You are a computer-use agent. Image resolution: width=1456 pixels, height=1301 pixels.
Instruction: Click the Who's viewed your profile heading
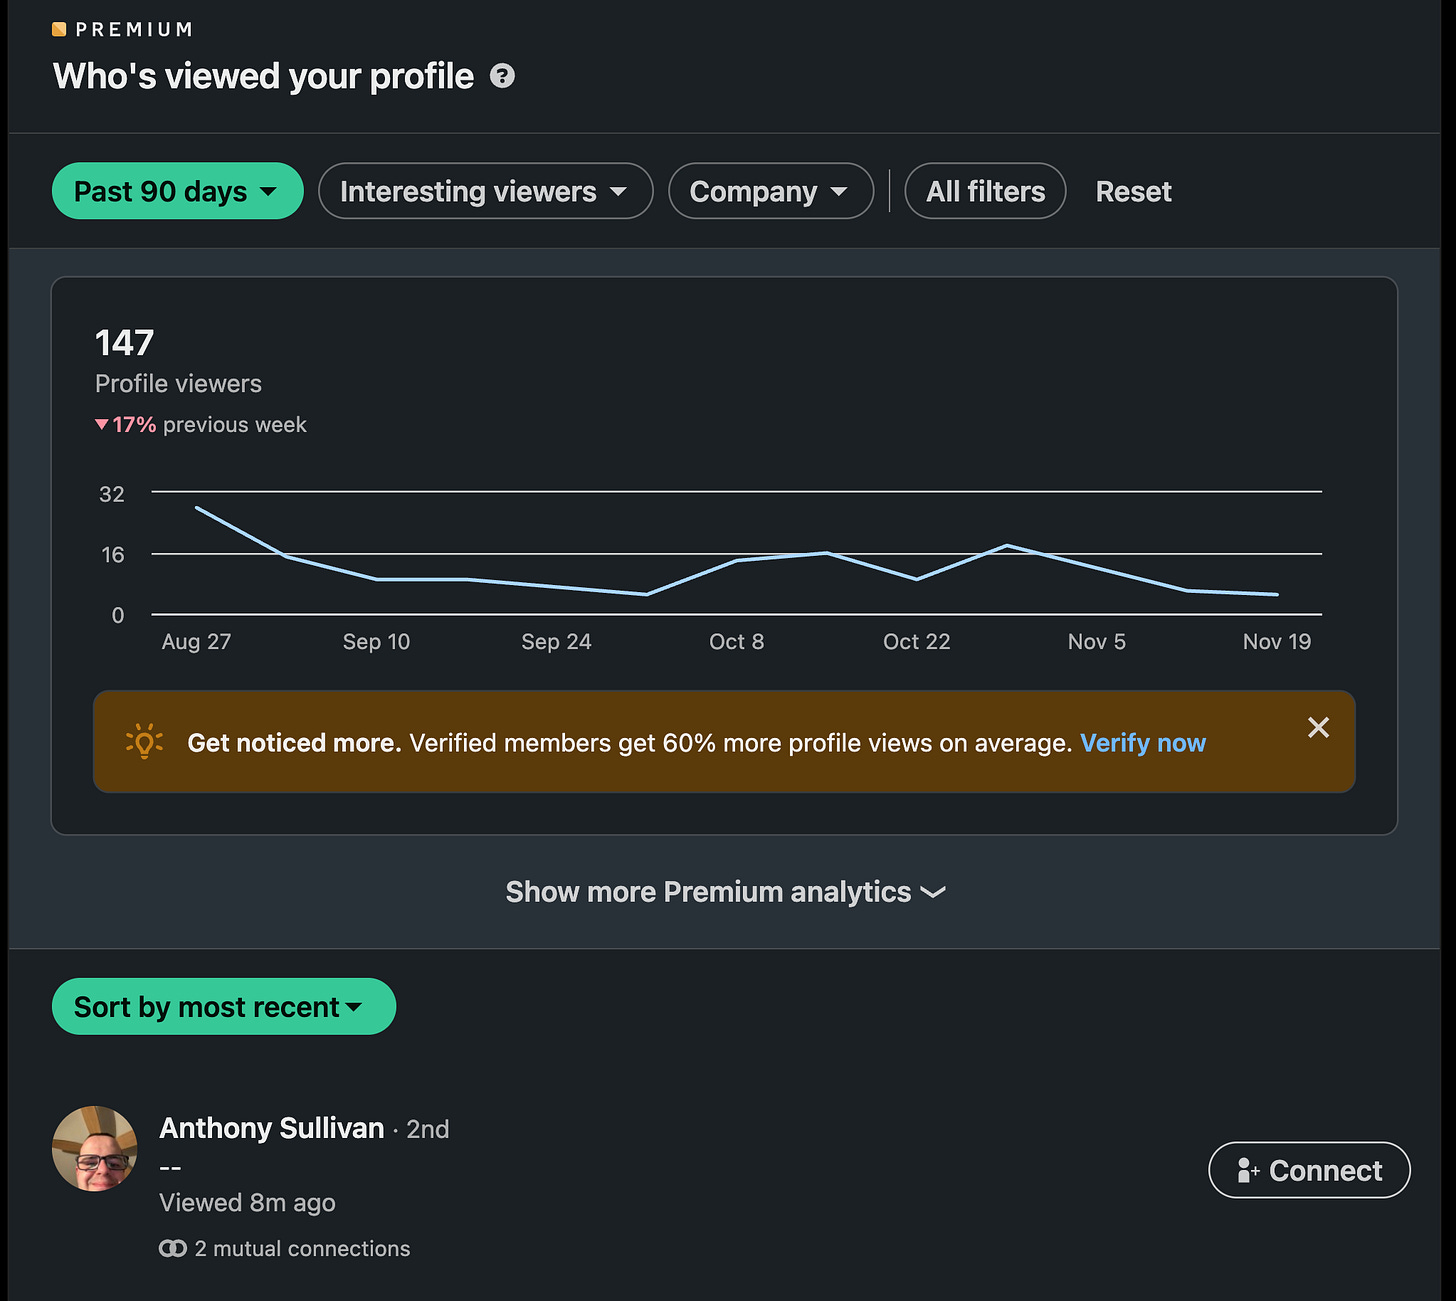coord(263,76)
